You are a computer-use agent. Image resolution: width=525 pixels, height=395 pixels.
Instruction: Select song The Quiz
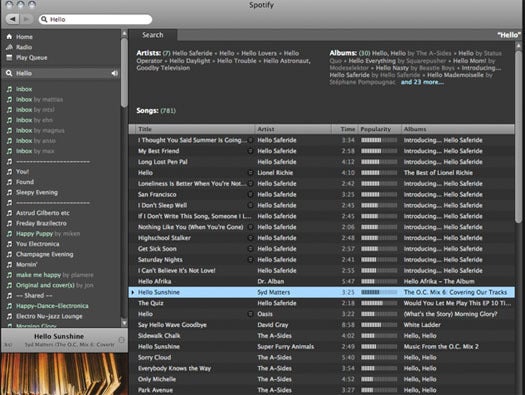click(x=151, y=303)
